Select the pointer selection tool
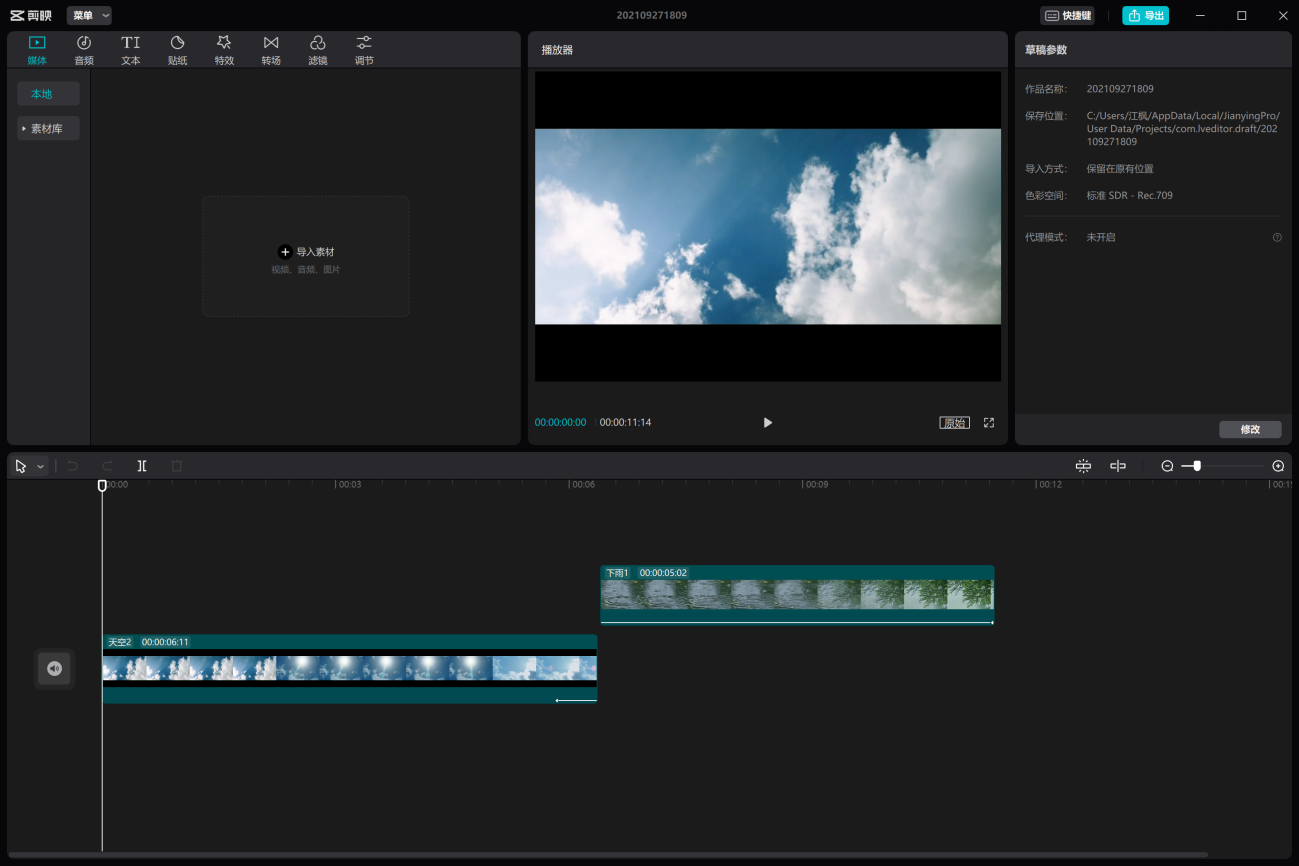1299x866 pixels. coord(21,466)
